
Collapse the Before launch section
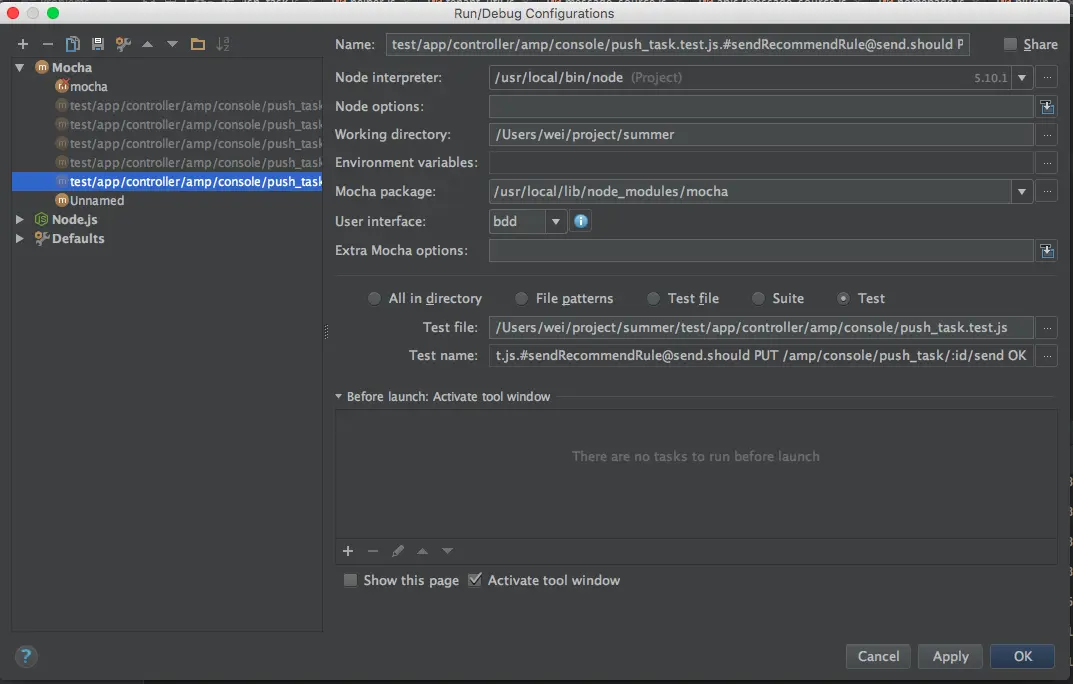tap(338, 397)
